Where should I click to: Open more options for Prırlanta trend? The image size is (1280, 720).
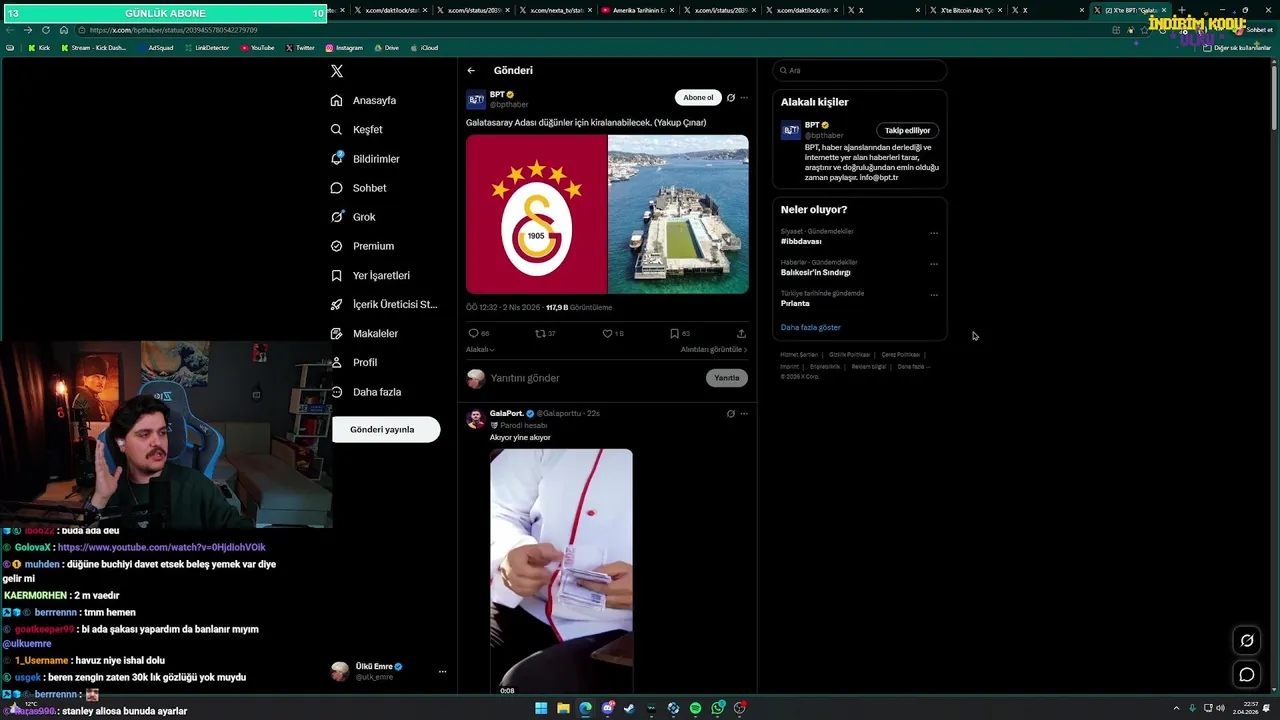(934, 295)
